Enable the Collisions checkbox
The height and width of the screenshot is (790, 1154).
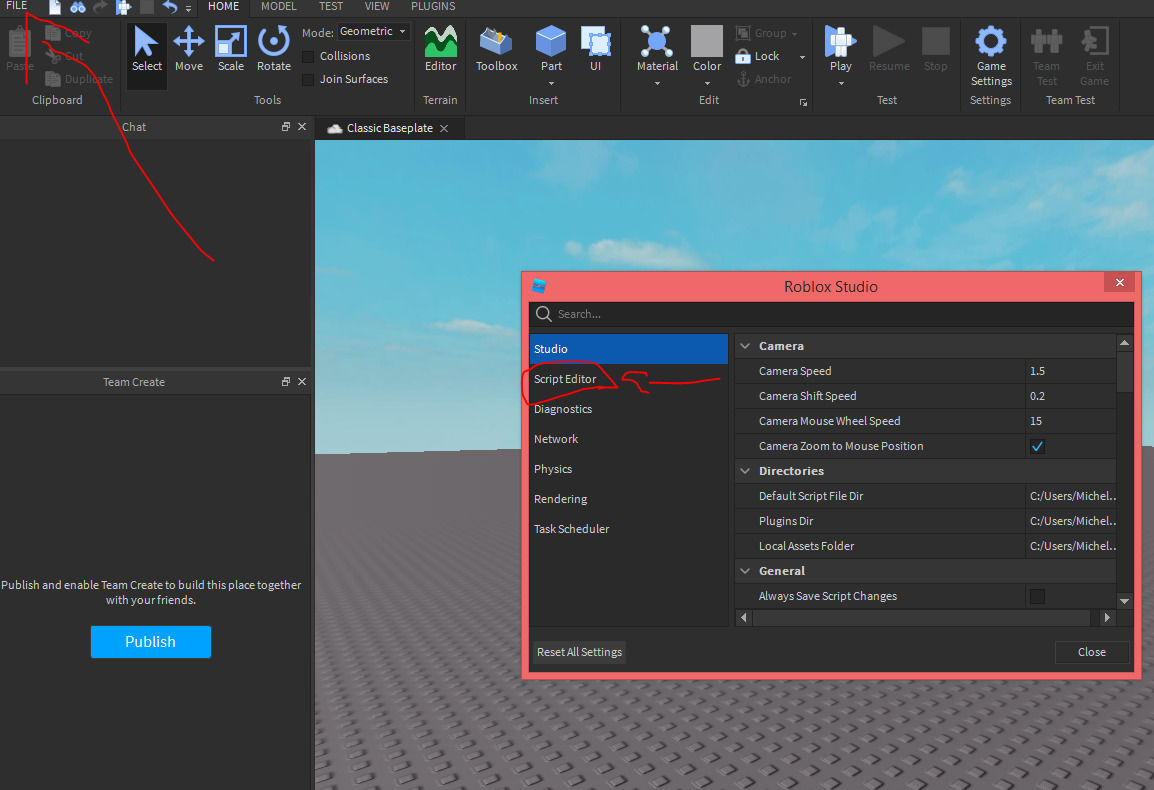click(x=308, y=57)
